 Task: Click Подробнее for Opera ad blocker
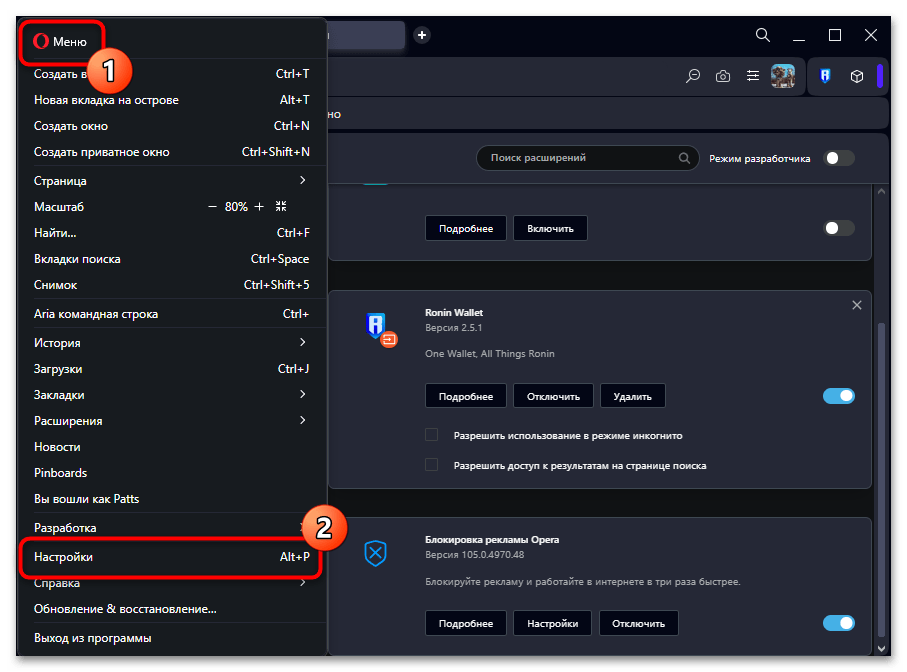466,623
